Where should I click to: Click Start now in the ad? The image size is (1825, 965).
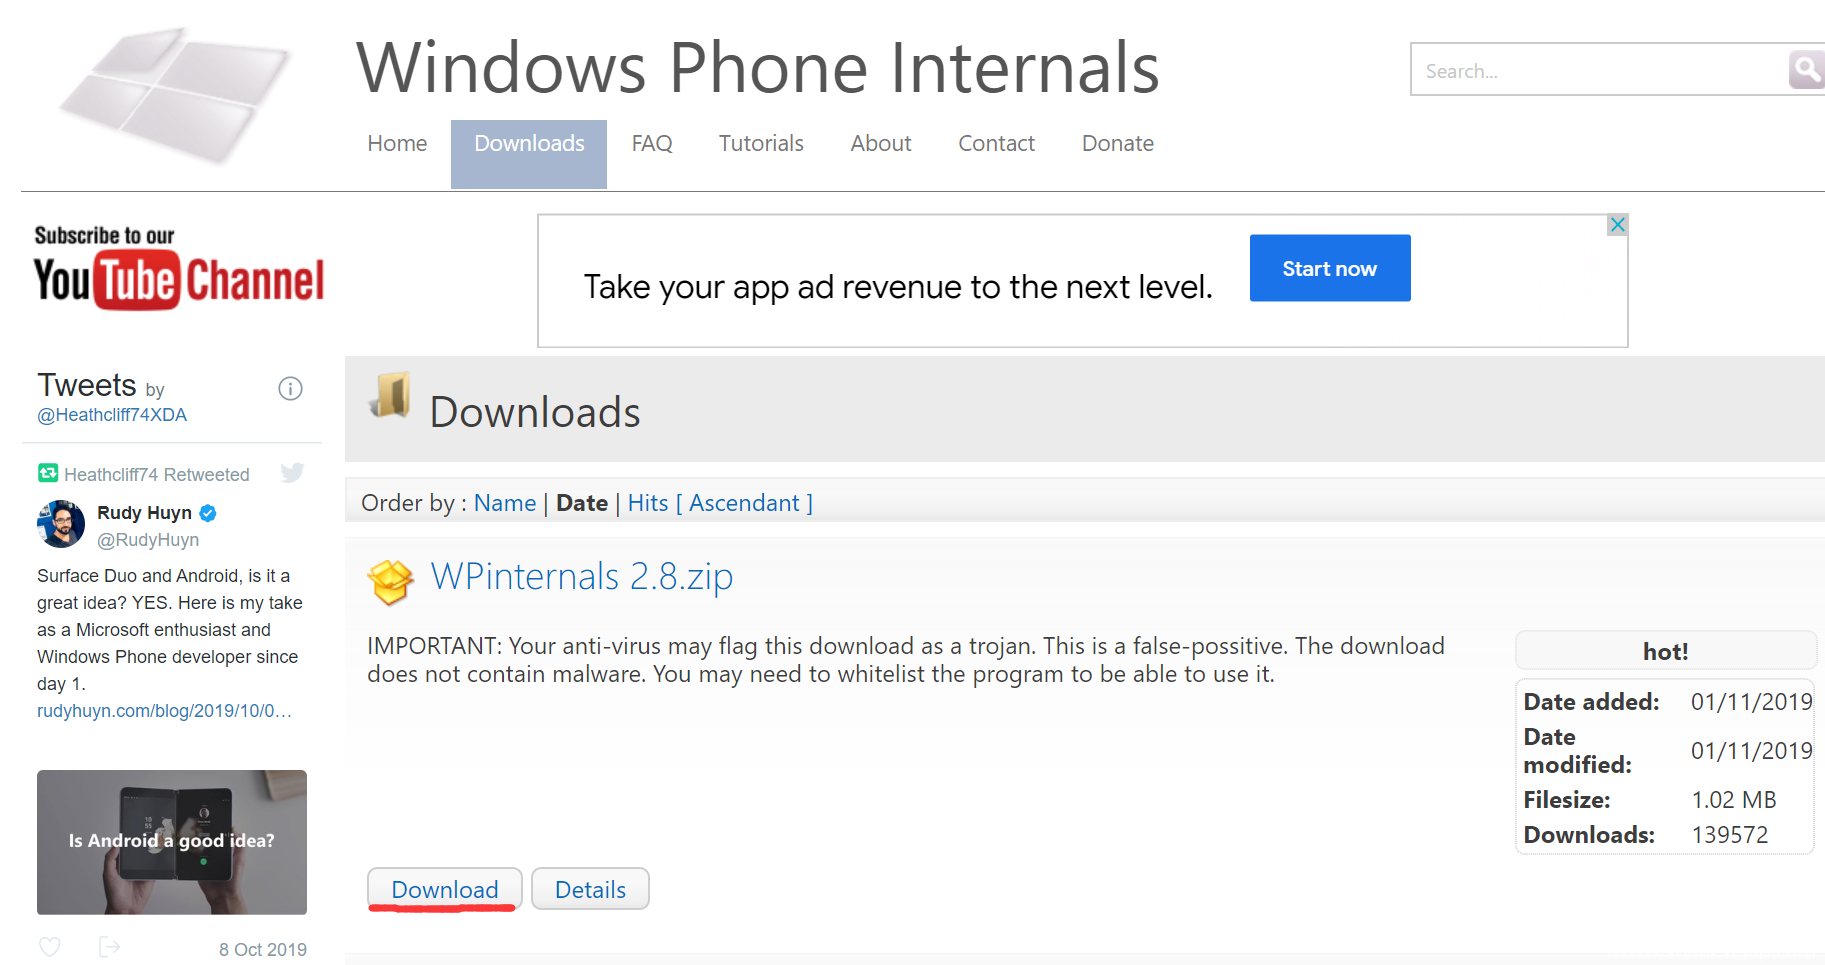point(1329,269)
